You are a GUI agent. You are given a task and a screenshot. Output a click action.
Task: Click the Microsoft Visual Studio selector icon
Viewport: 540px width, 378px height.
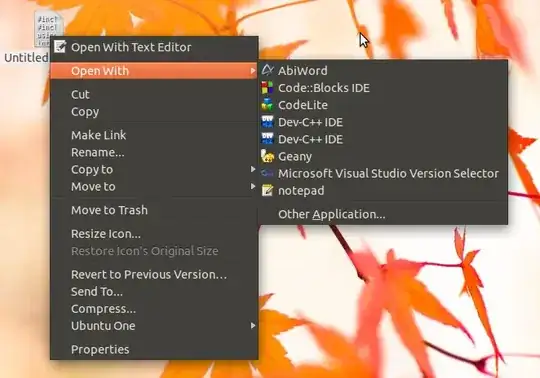pyautogui.click(x=267, y=173)
